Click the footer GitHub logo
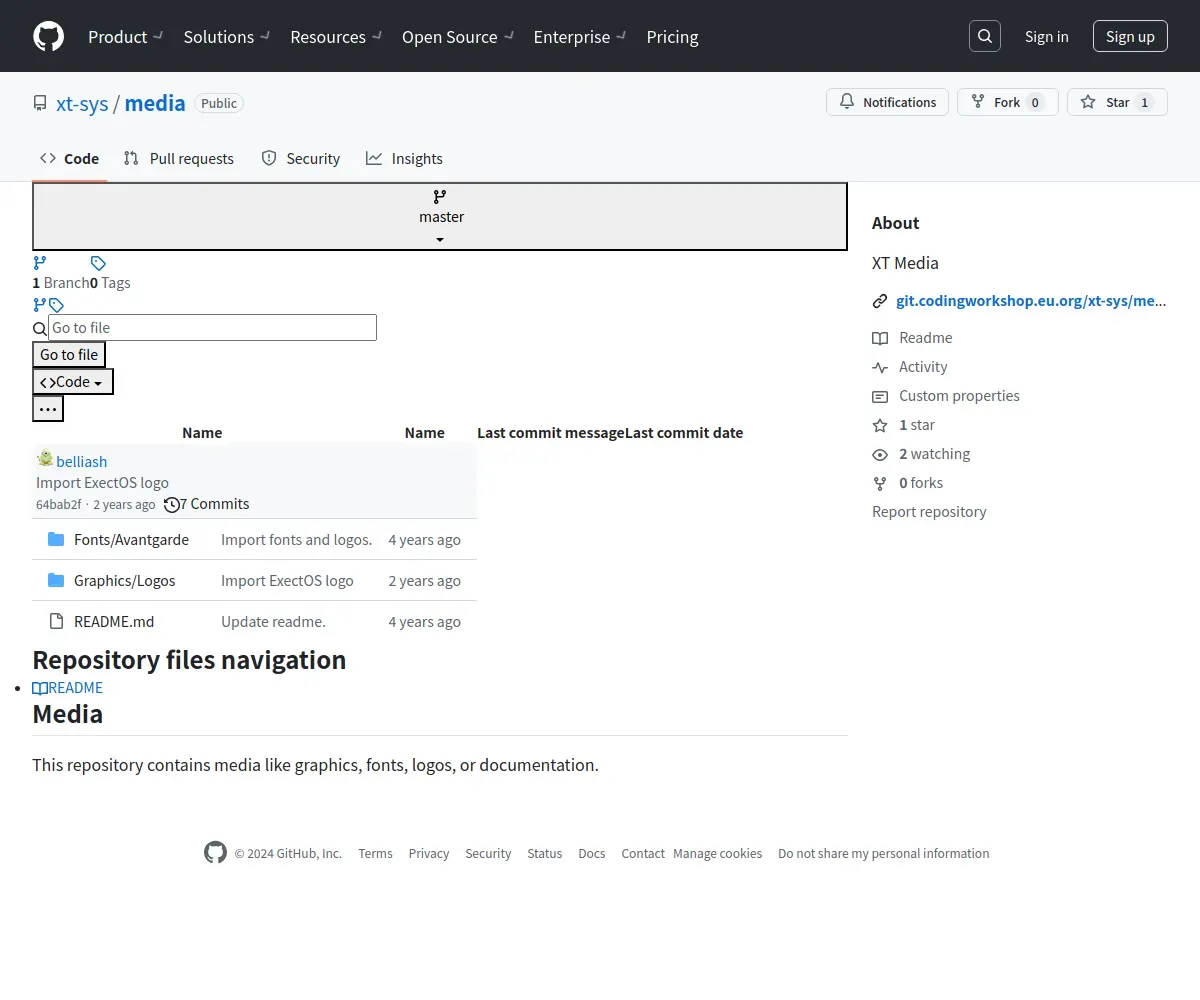The image size is (1200, 1000). 215,853
